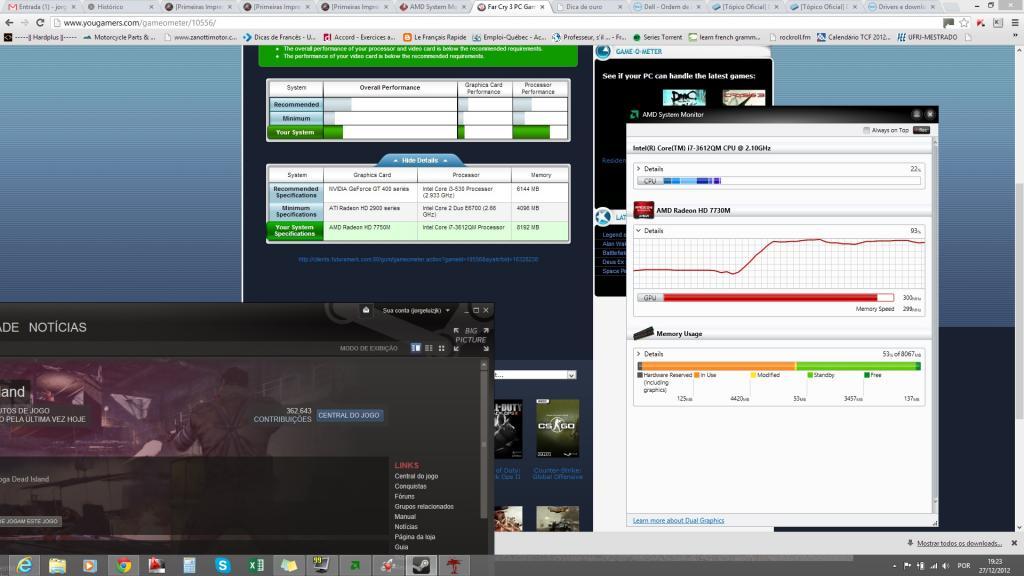Viewport: 1024px width, 576px height.
Task: Open Fraps icon from the taskbar
Action: point(321,564)
